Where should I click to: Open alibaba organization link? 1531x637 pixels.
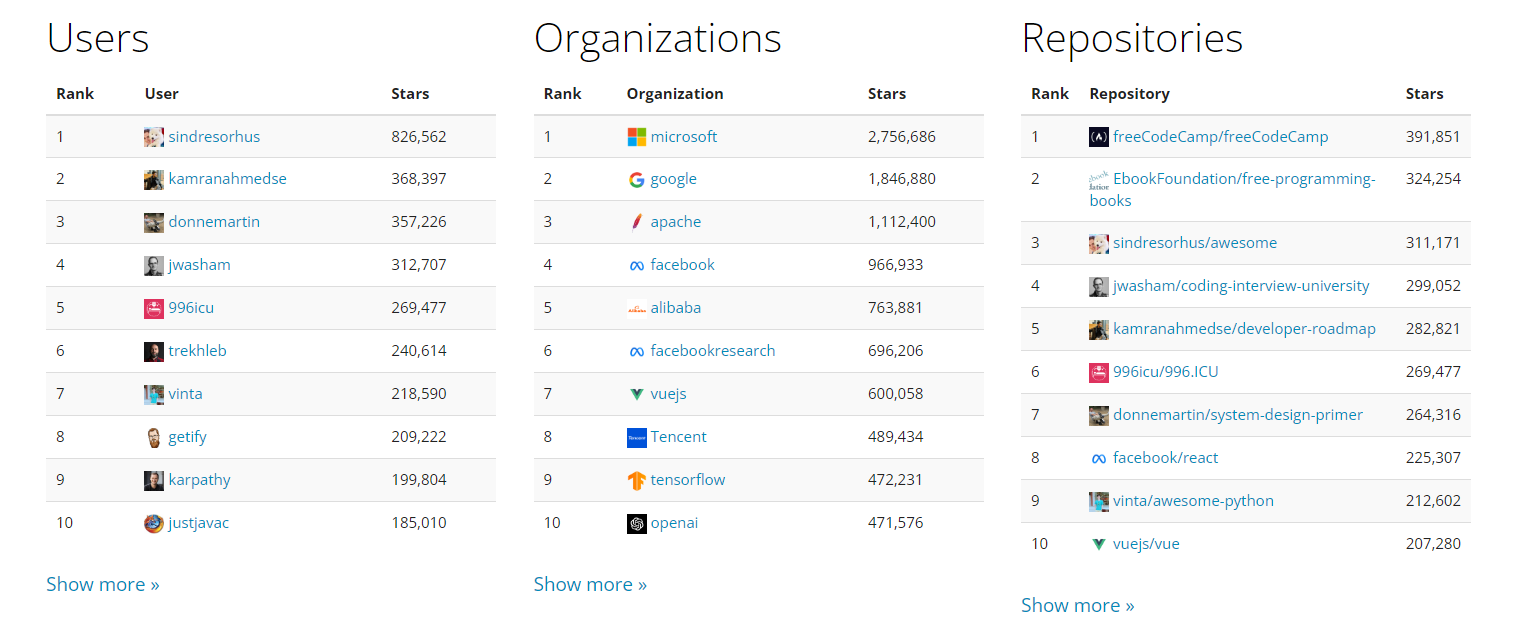click(x=676, y=308)
